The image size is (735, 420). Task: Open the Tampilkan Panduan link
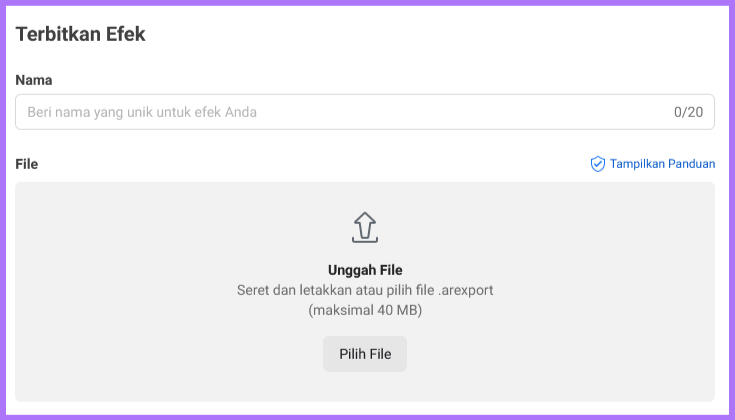pos(652,164)
